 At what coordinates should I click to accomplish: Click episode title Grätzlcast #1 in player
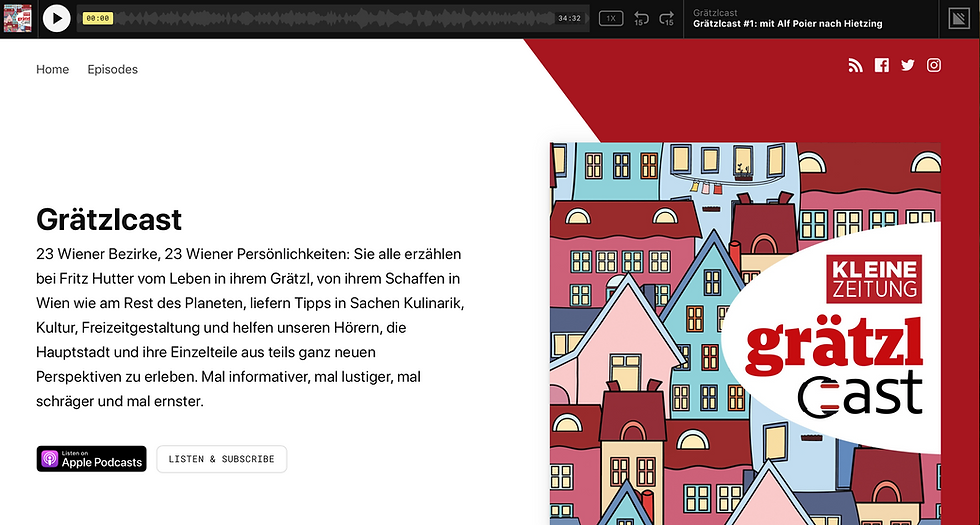pos(788,24)
